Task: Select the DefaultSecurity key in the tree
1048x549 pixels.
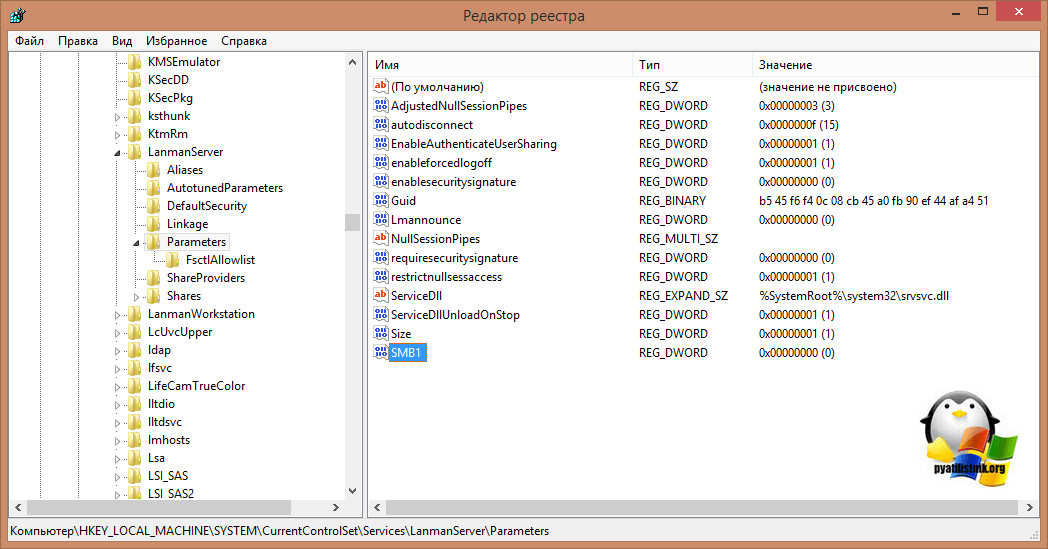Action: coord(207,206)
